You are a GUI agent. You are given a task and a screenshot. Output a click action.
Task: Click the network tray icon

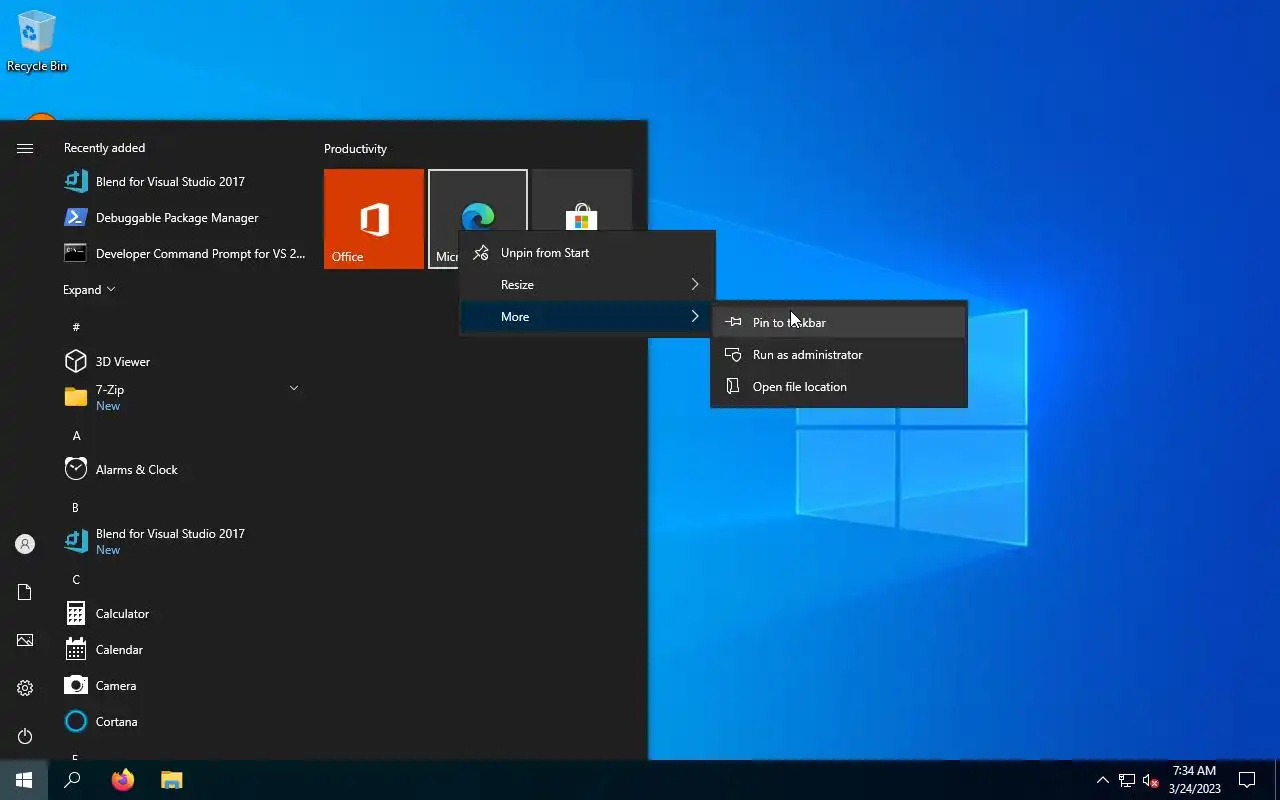pyautogui.click(x=1127, y=780)
